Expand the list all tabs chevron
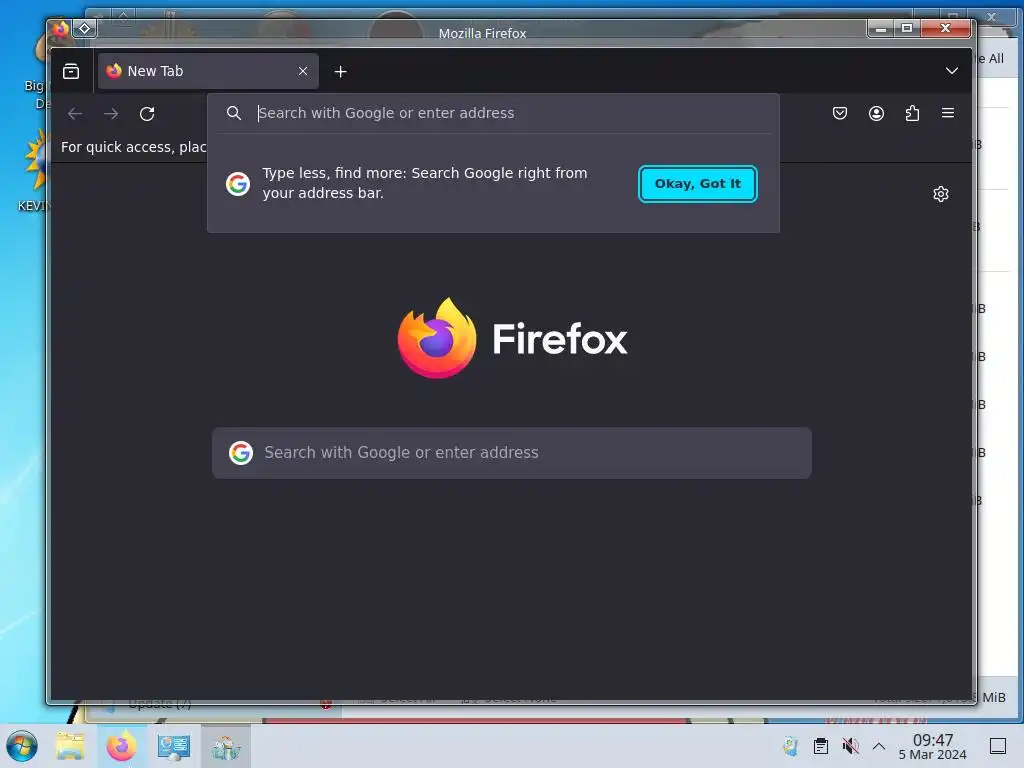The image size is (1024, 768). click(x=952, y=71)
